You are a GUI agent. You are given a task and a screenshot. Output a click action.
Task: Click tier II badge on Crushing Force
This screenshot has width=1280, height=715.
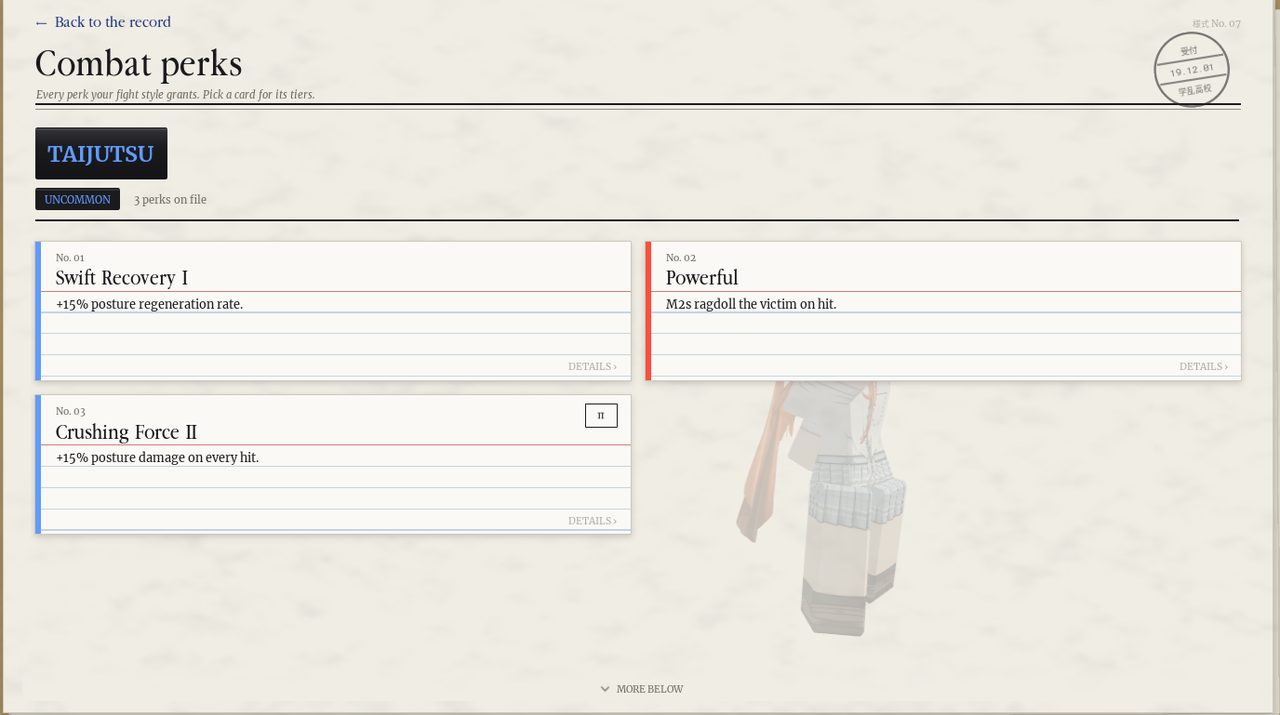(x=601, y=415)
